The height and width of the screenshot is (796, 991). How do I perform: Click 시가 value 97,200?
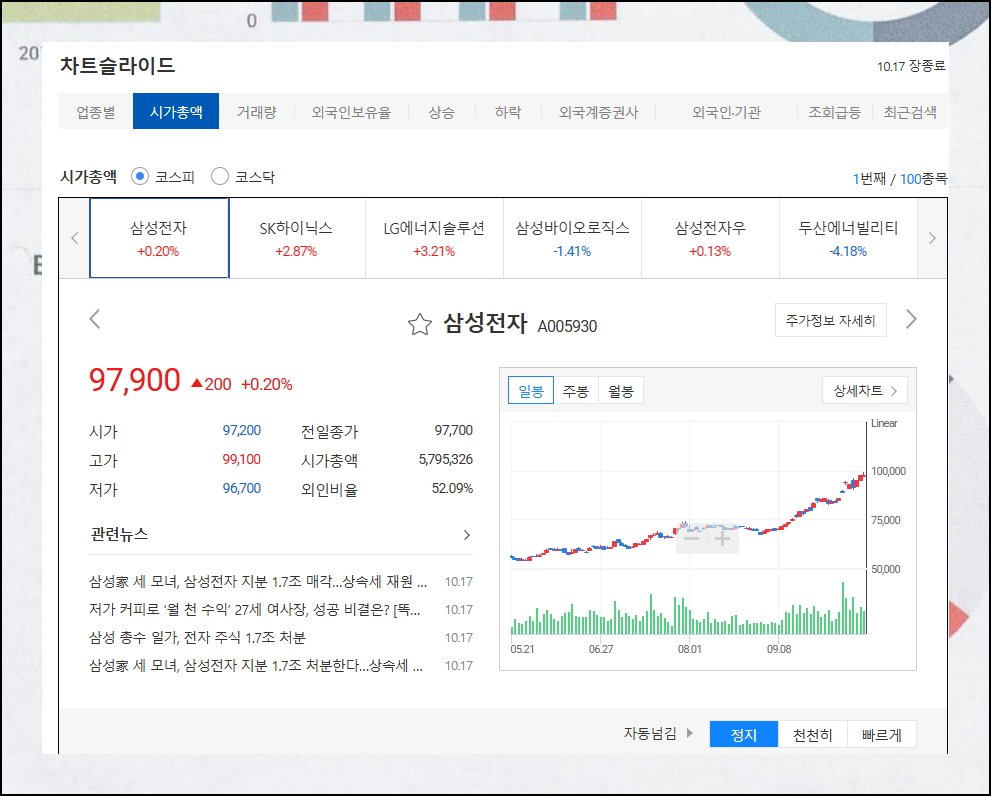(241, 431)
